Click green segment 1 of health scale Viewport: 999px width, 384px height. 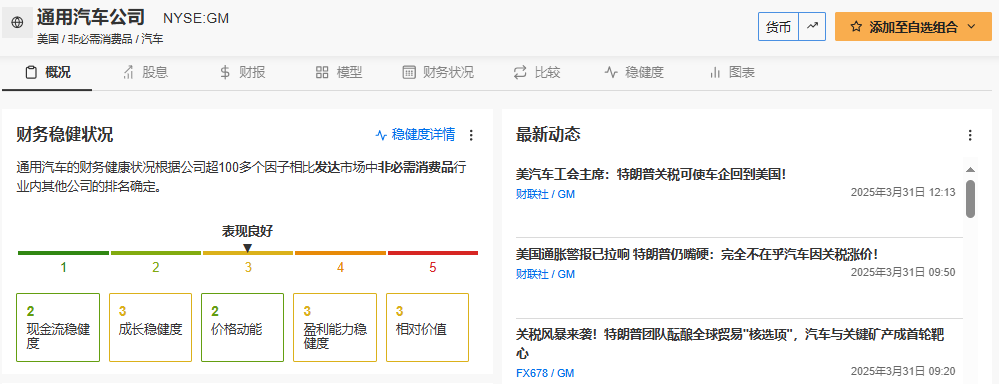point(63,253)
